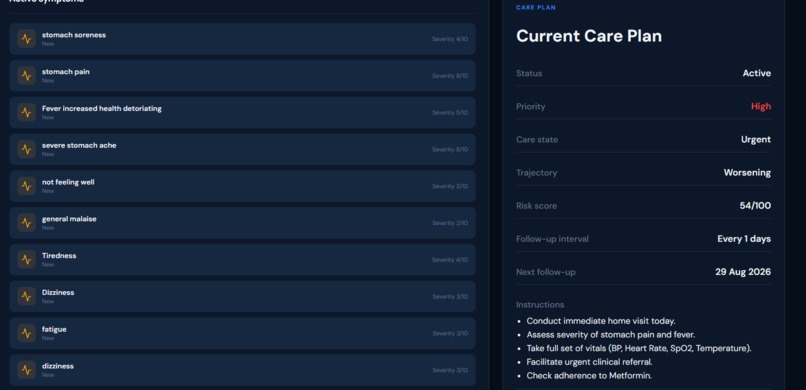The height and width of the screenshot is (390, 806).
Task: Click the pulse icon beside general malaise
Action: pos(26,223)
